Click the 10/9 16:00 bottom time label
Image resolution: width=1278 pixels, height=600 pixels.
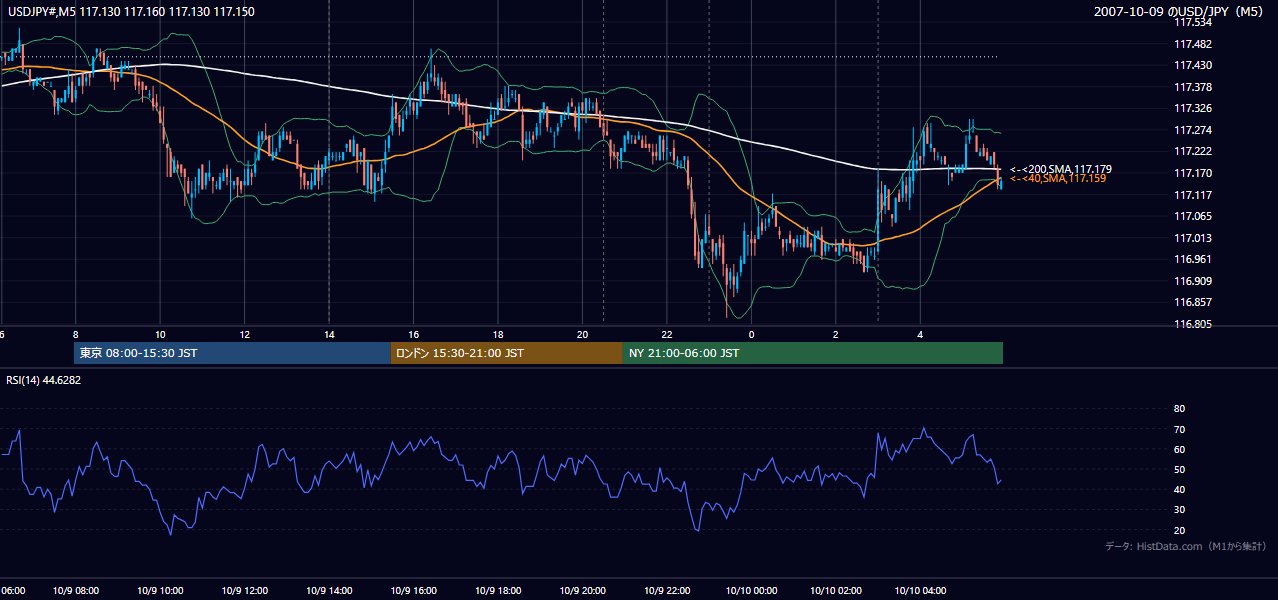[x=414, y=591]
